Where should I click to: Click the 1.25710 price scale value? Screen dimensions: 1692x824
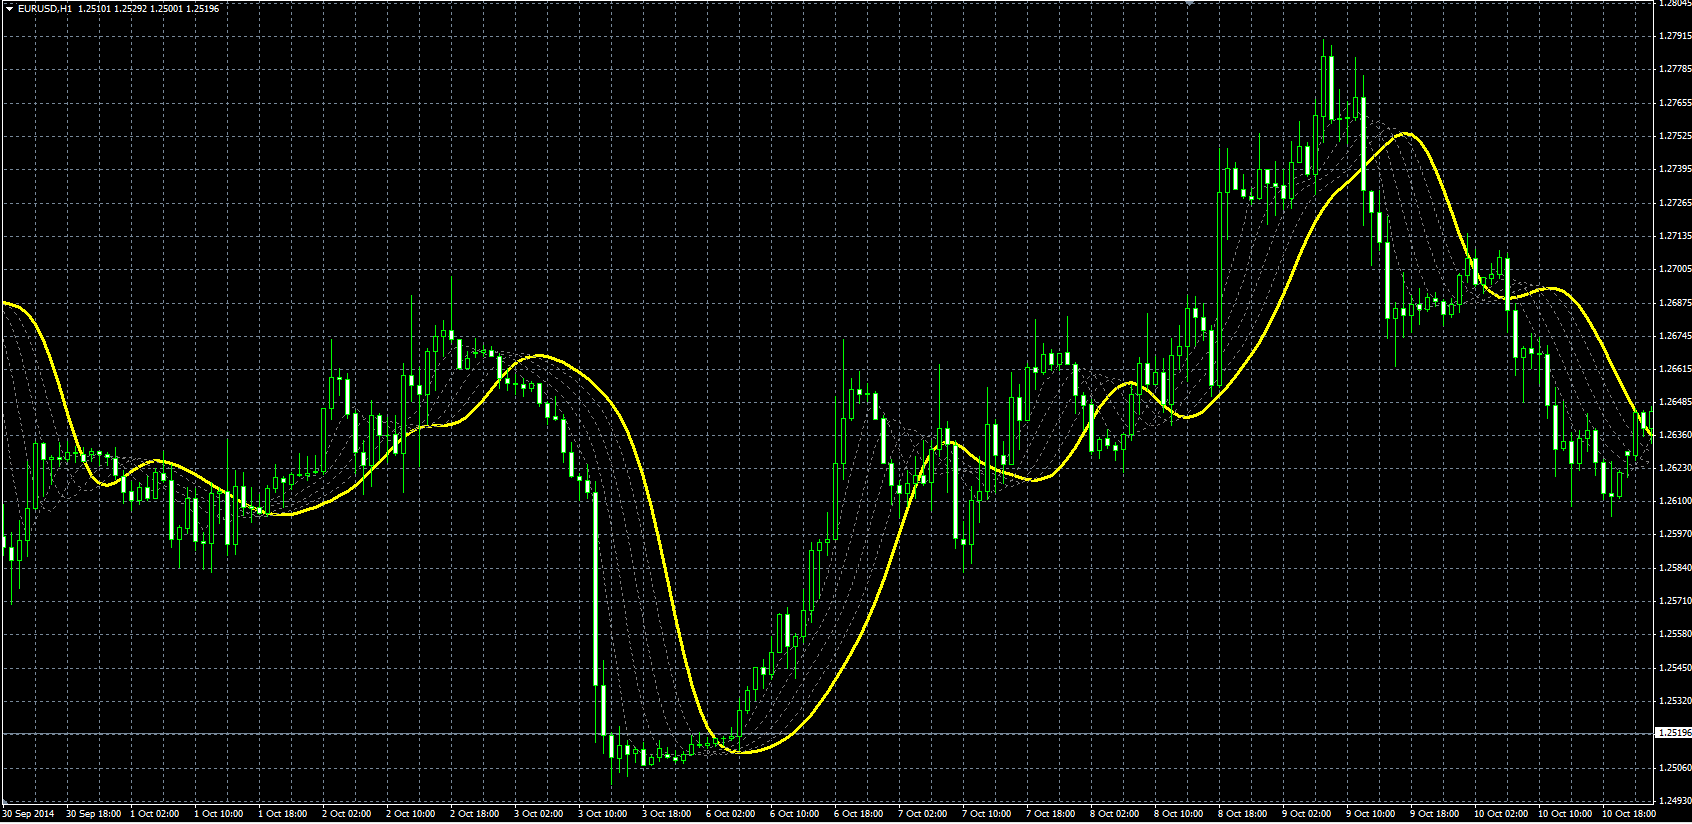pyautogui.click(x=1674, y=601)
